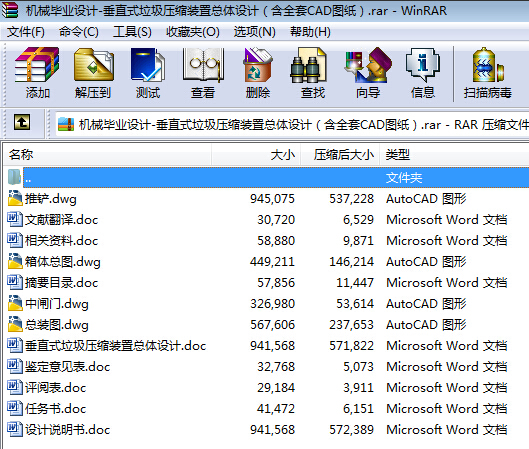This screenshot has height=449, width=529.
Task: Click the Word icon of 设计说明书.doc
Action: [x=15, y=429]
